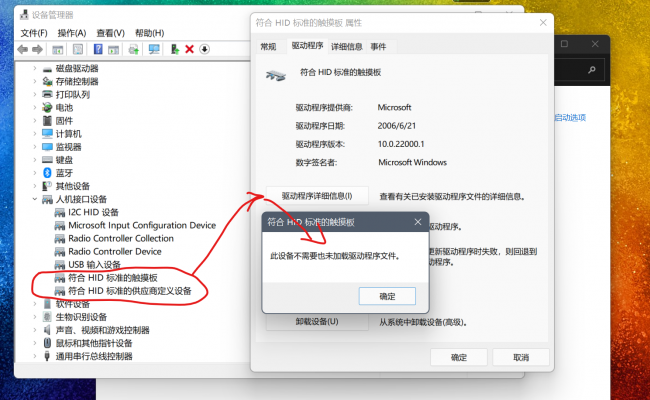Open the 文件(F) menu
This screenshot has height=400, width=650.
pos(34,33)
